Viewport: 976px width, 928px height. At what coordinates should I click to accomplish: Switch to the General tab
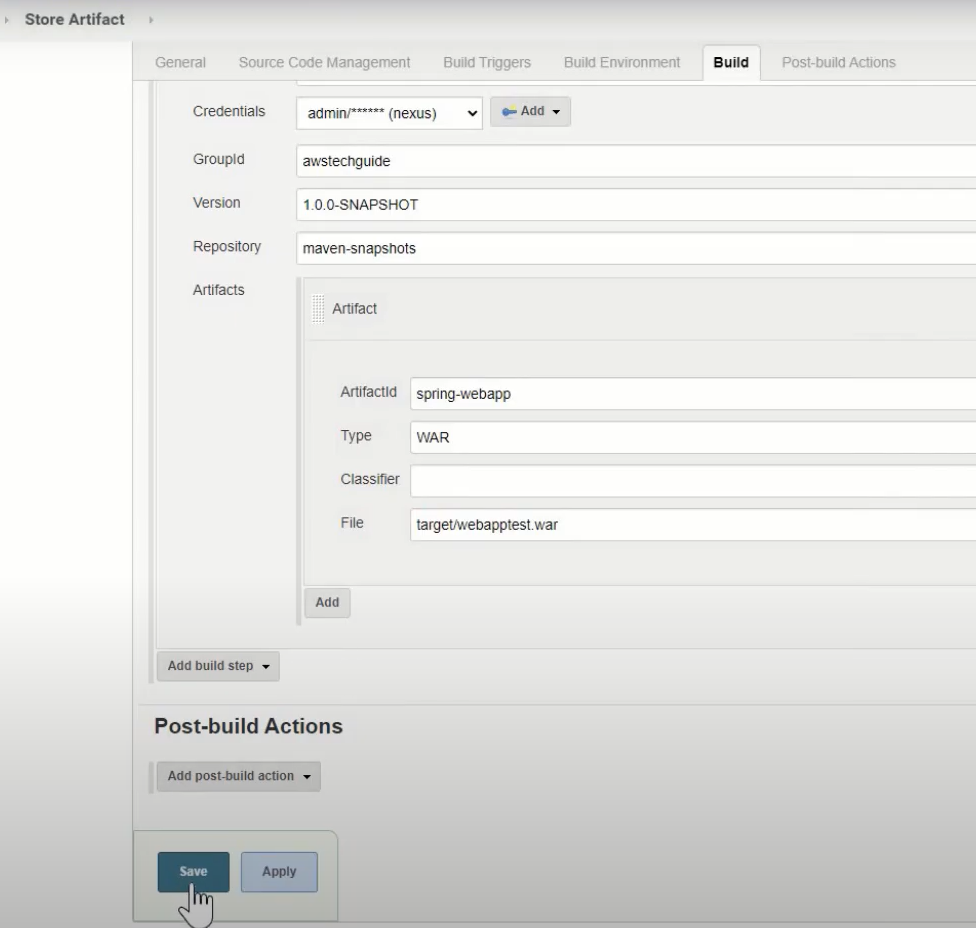180,62
